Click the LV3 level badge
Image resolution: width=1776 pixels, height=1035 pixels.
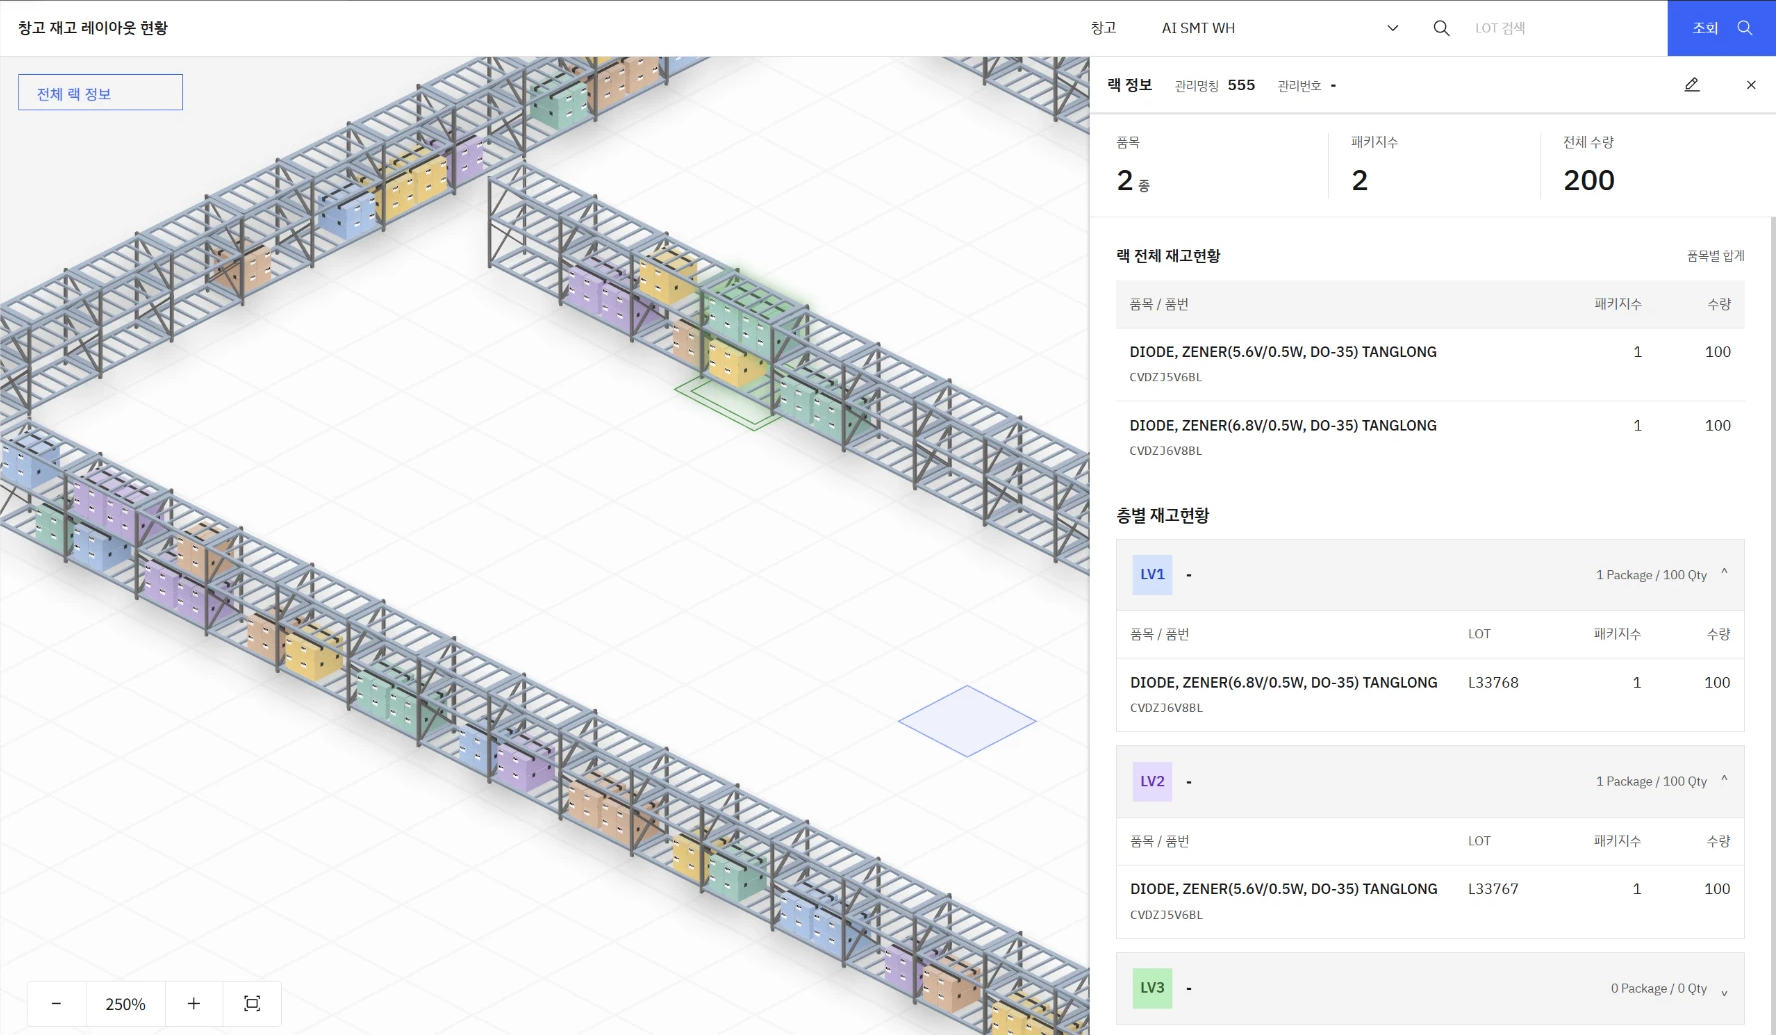(1152, 988)
